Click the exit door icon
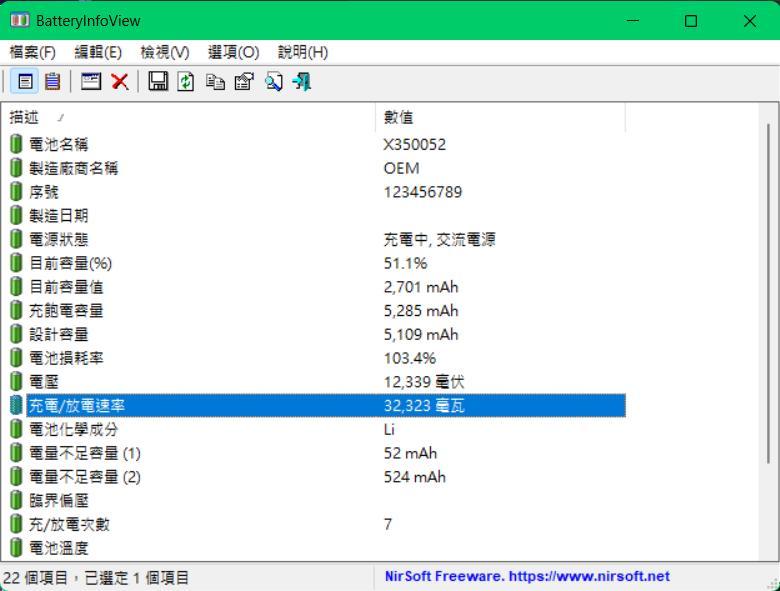This screenshot has height=591, width=780. [x=302, y=82]
